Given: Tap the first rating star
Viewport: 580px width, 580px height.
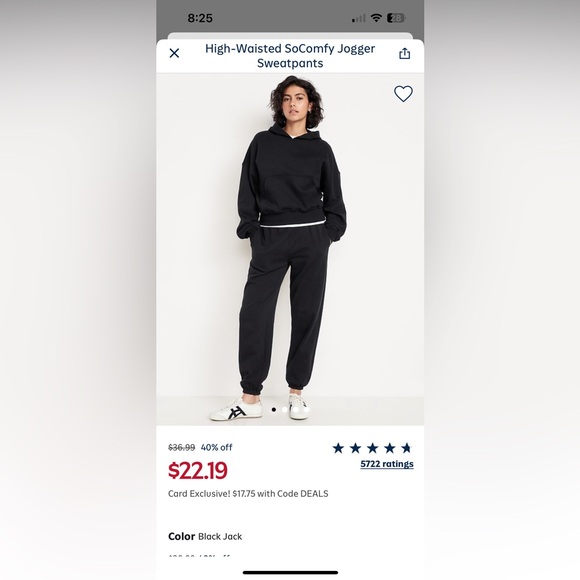Looking at the screenshot, I should point(338,448).
